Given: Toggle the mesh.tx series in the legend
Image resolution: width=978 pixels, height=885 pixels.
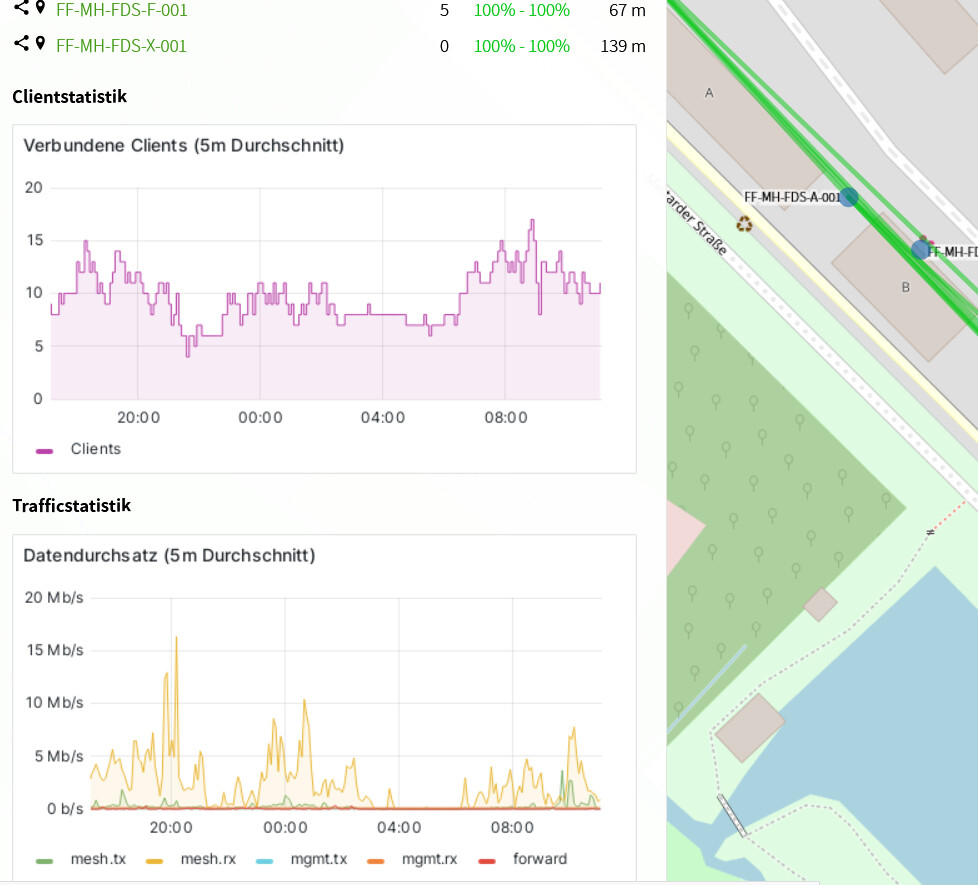Looking at the screenshot, I should click(x=97, y=859).
